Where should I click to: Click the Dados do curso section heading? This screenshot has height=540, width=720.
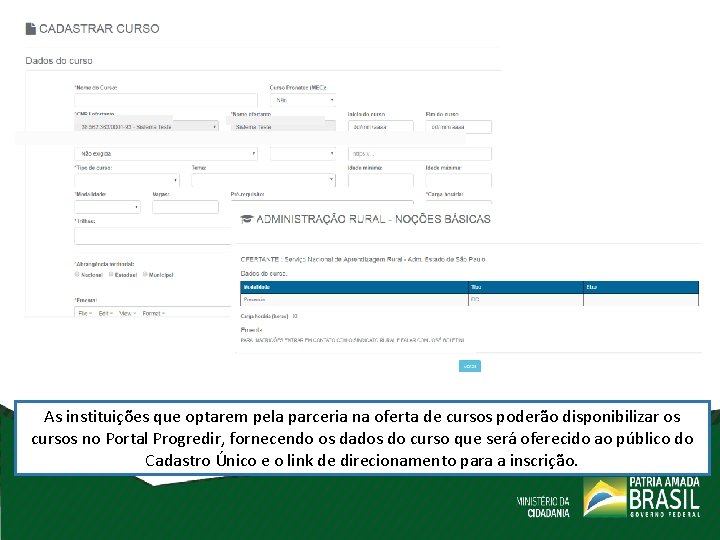[59, 61]
